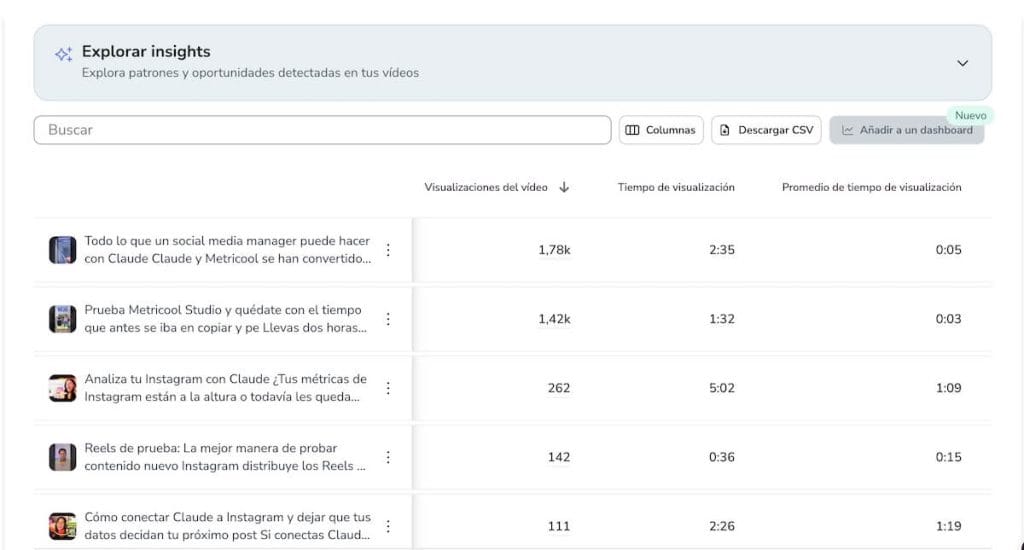Click the 5:02 watch time value

click(x=722, y=388)
